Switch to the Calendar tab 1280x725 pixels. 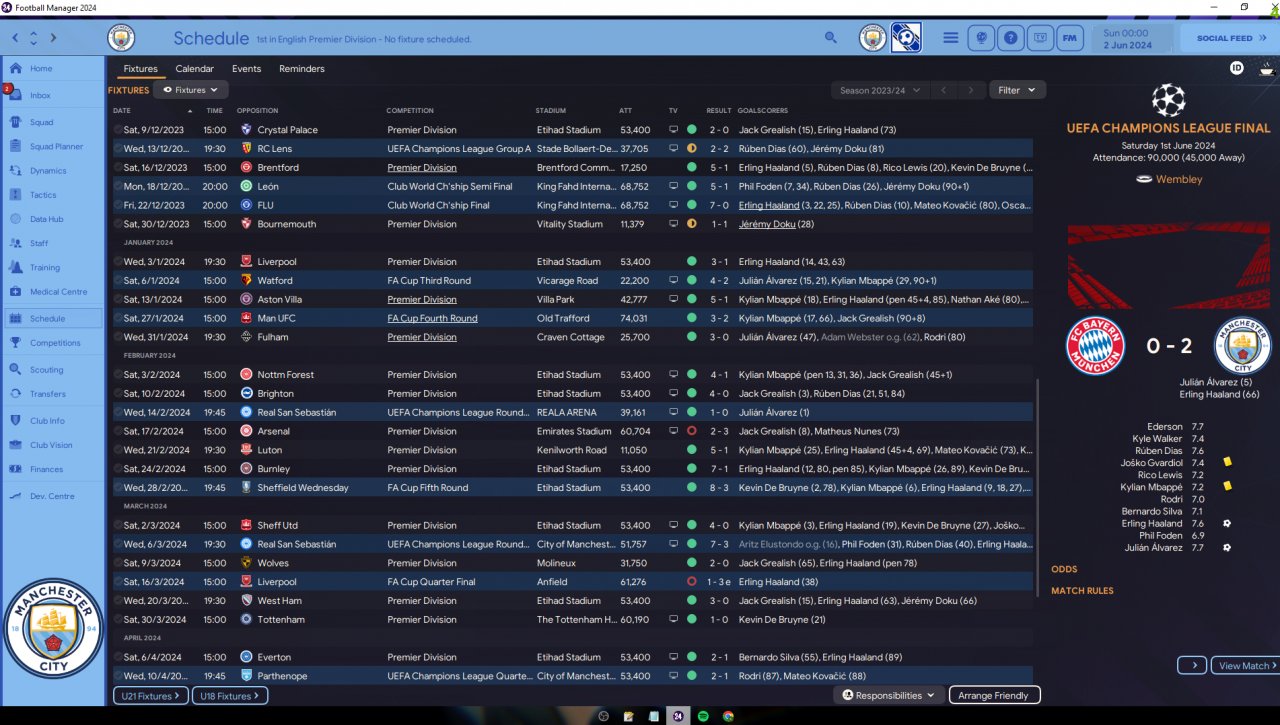click(195, 69)
